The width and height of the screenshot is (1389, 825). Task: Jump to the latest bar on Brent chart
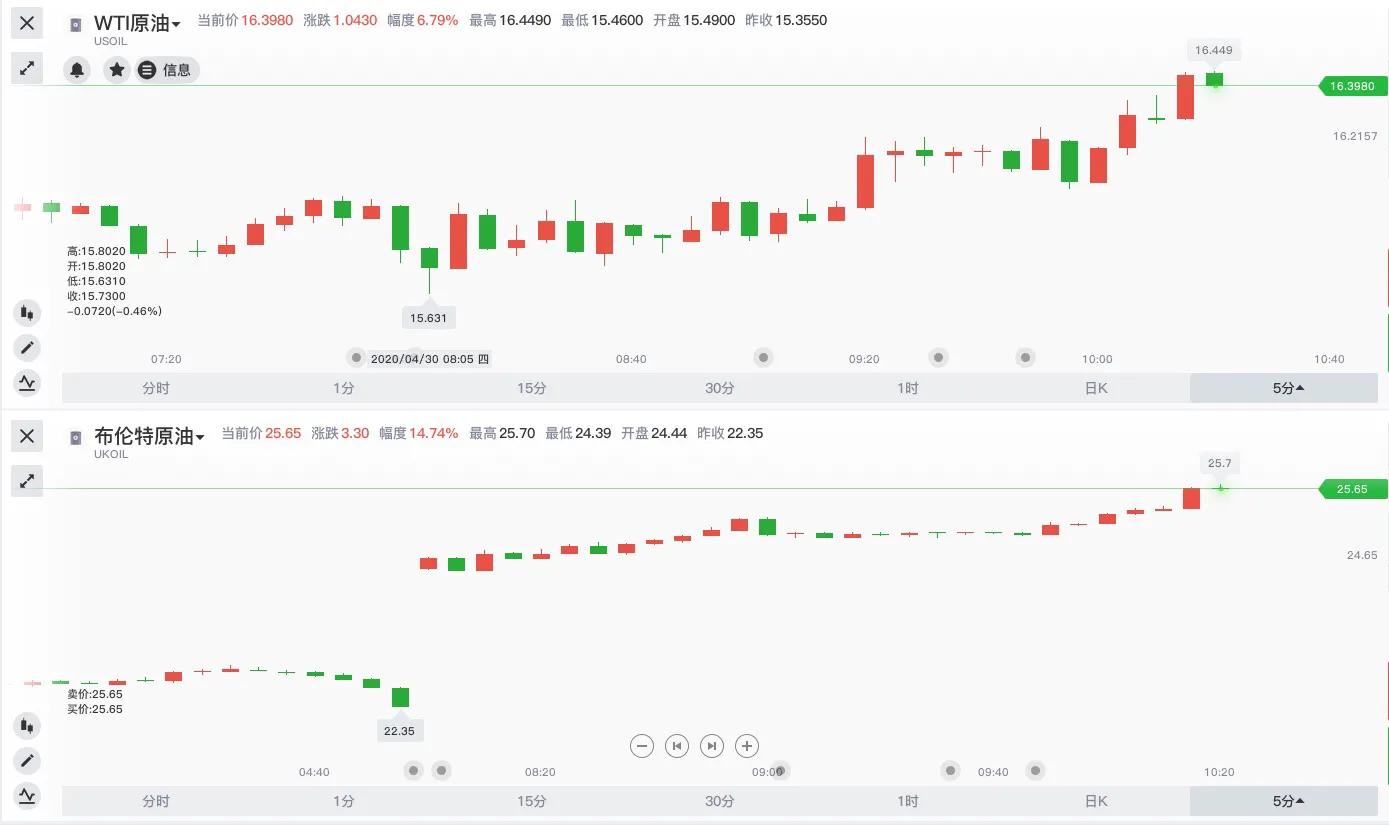(712, 745)
